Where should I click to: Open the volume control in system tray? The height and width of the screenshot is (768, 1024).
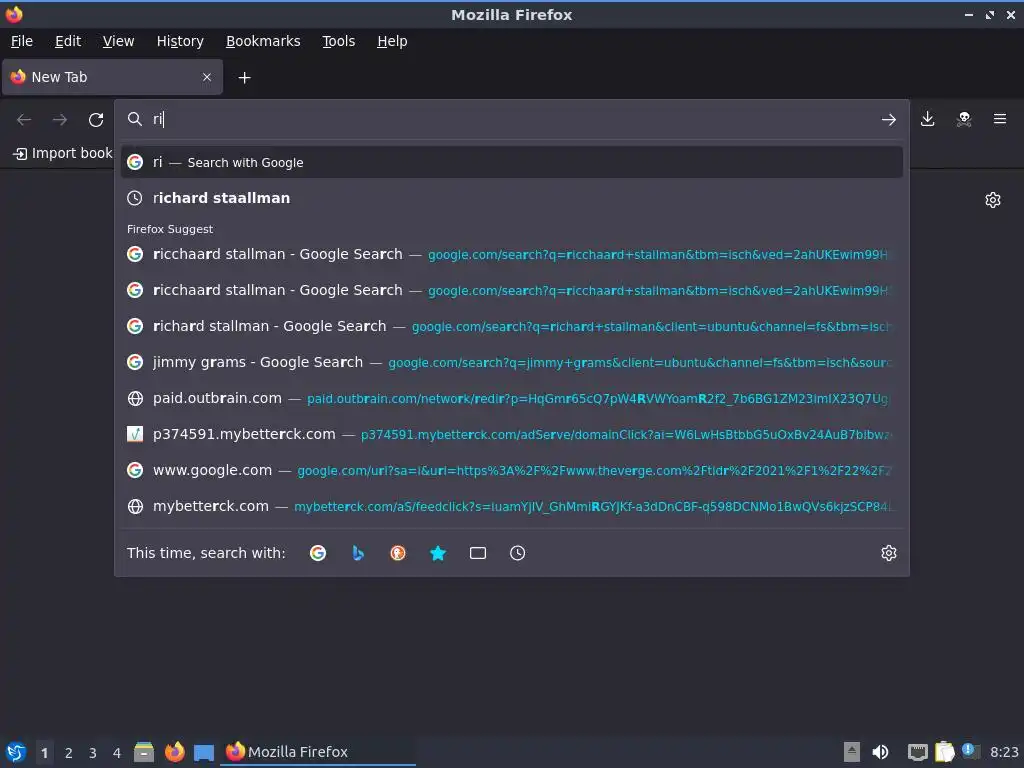[x=880, y=752]
